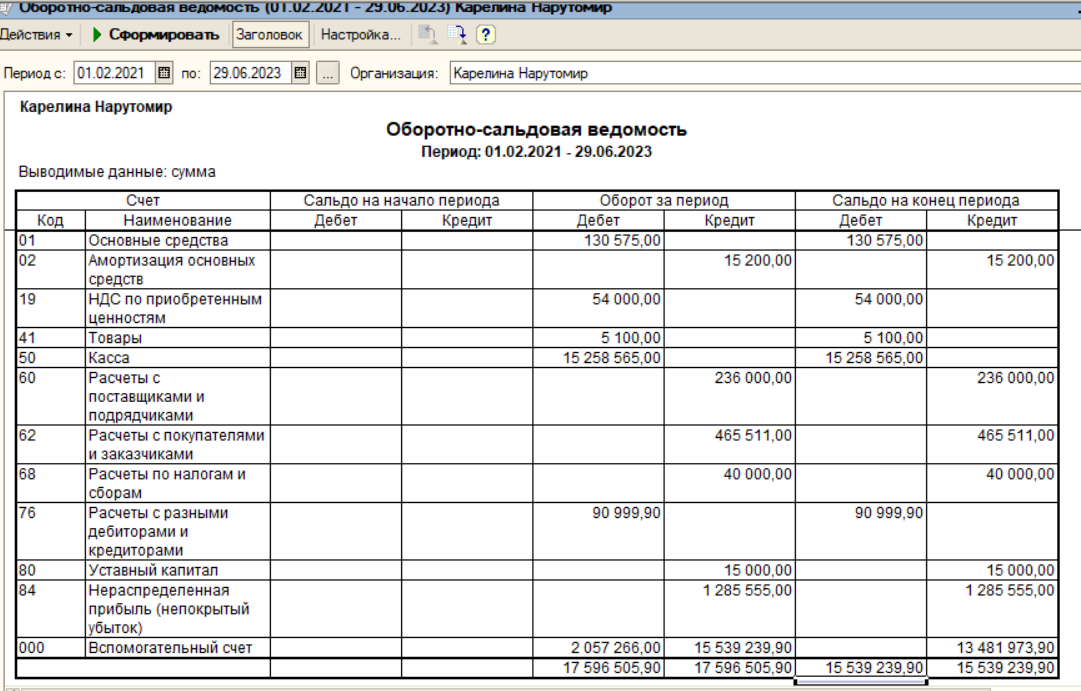Click the Сальдо на начало периода header
Viewport: 1081px width, 691px height.
click(401, 201)
